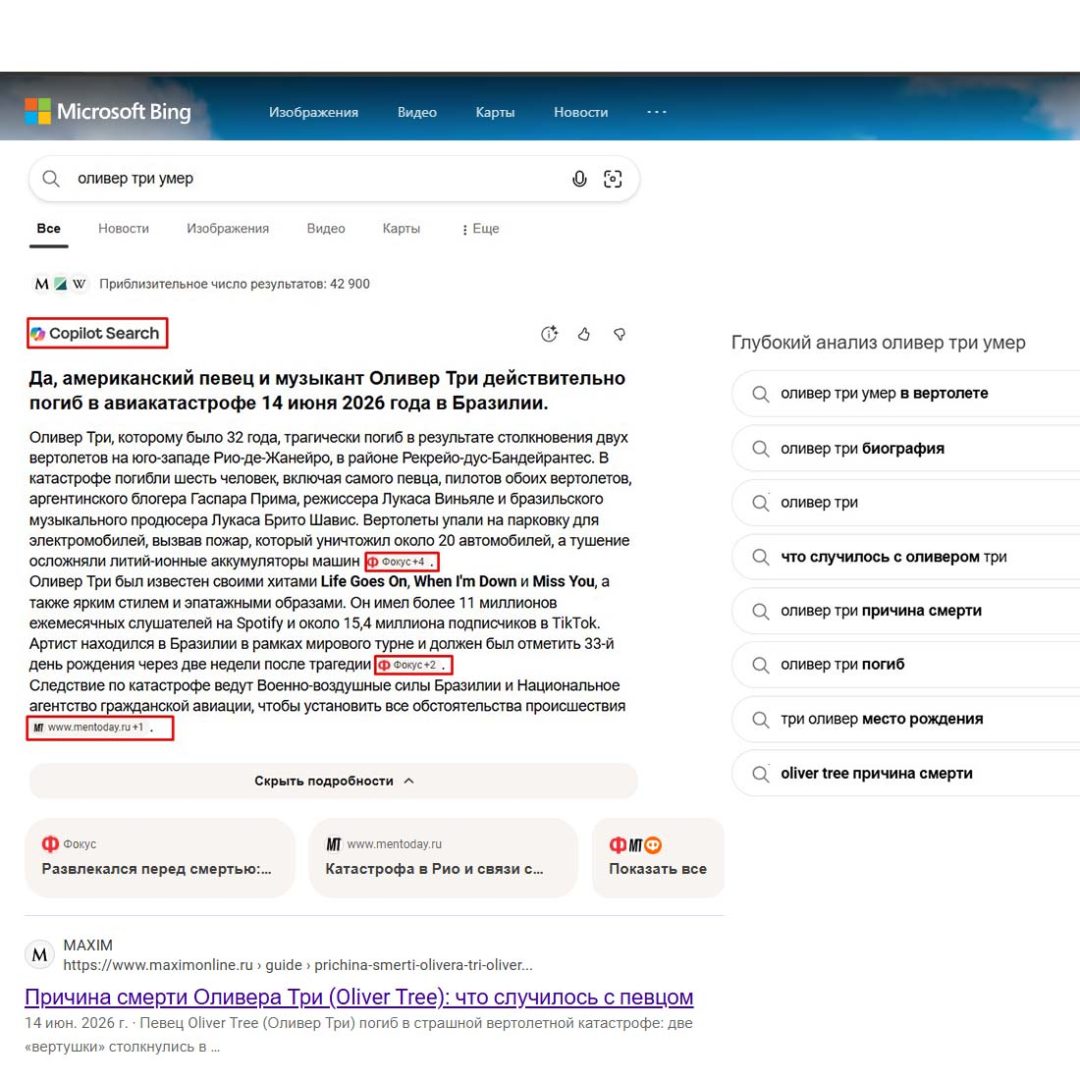Open mentoday card Катастрофа в Рио

click(443, 858)
